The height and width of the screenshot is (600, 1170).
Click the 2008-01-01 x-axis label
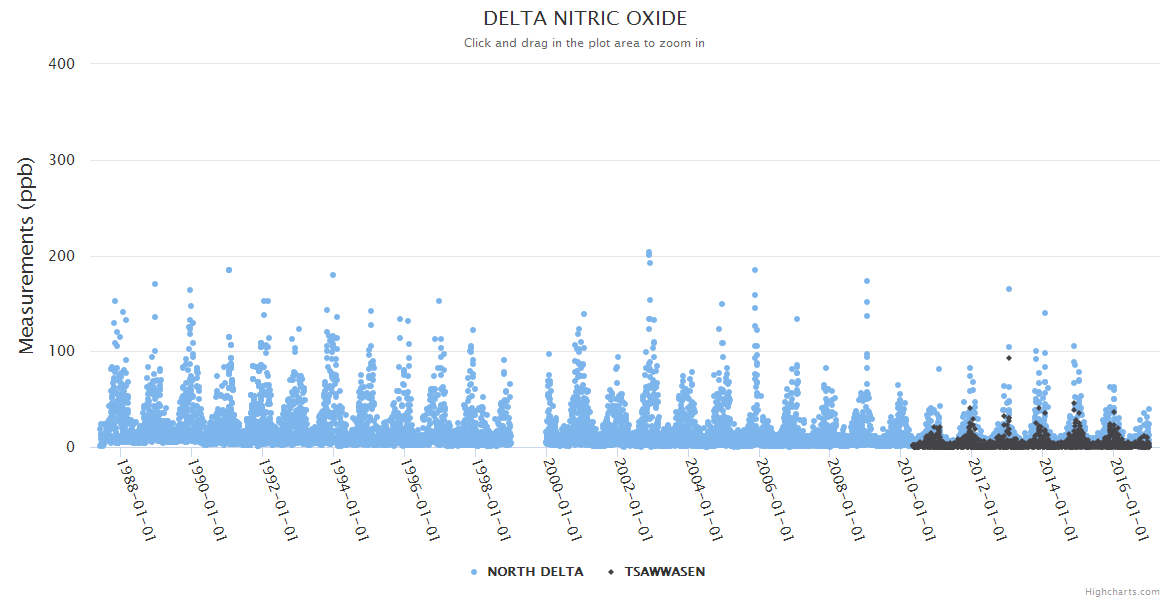click(845, 499)
